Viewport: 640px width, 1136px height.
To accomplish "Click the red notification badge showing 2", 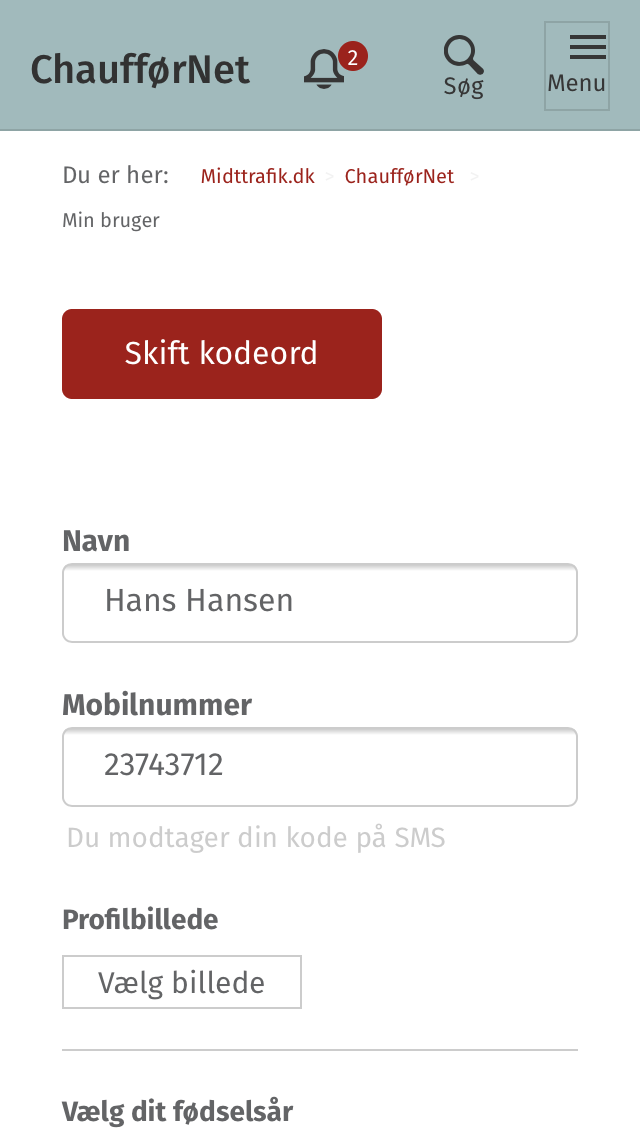I will (353, 57).
